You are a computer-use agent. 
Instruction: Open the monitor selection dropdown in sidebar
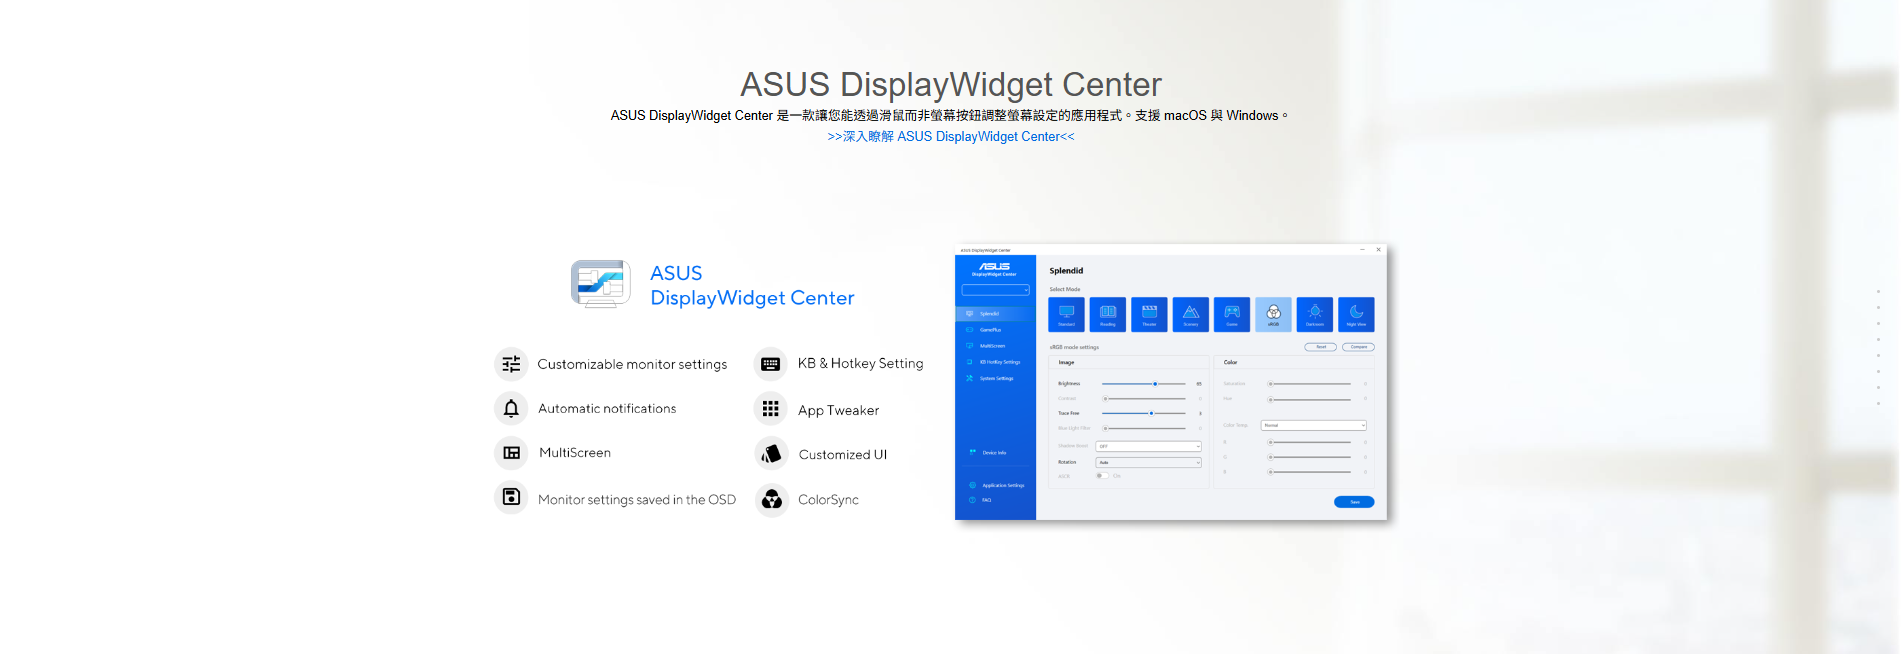(995, 290)
